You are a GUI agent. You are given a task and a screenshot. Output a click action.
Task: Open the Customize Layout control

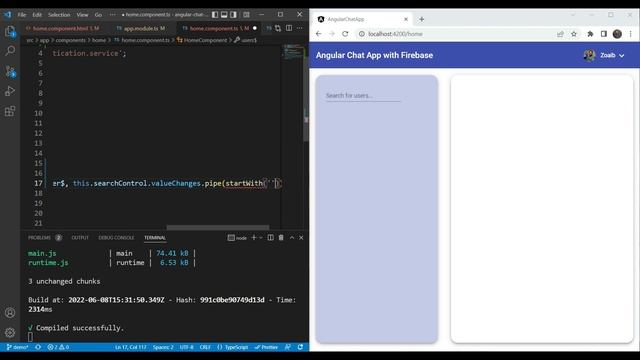246,15
